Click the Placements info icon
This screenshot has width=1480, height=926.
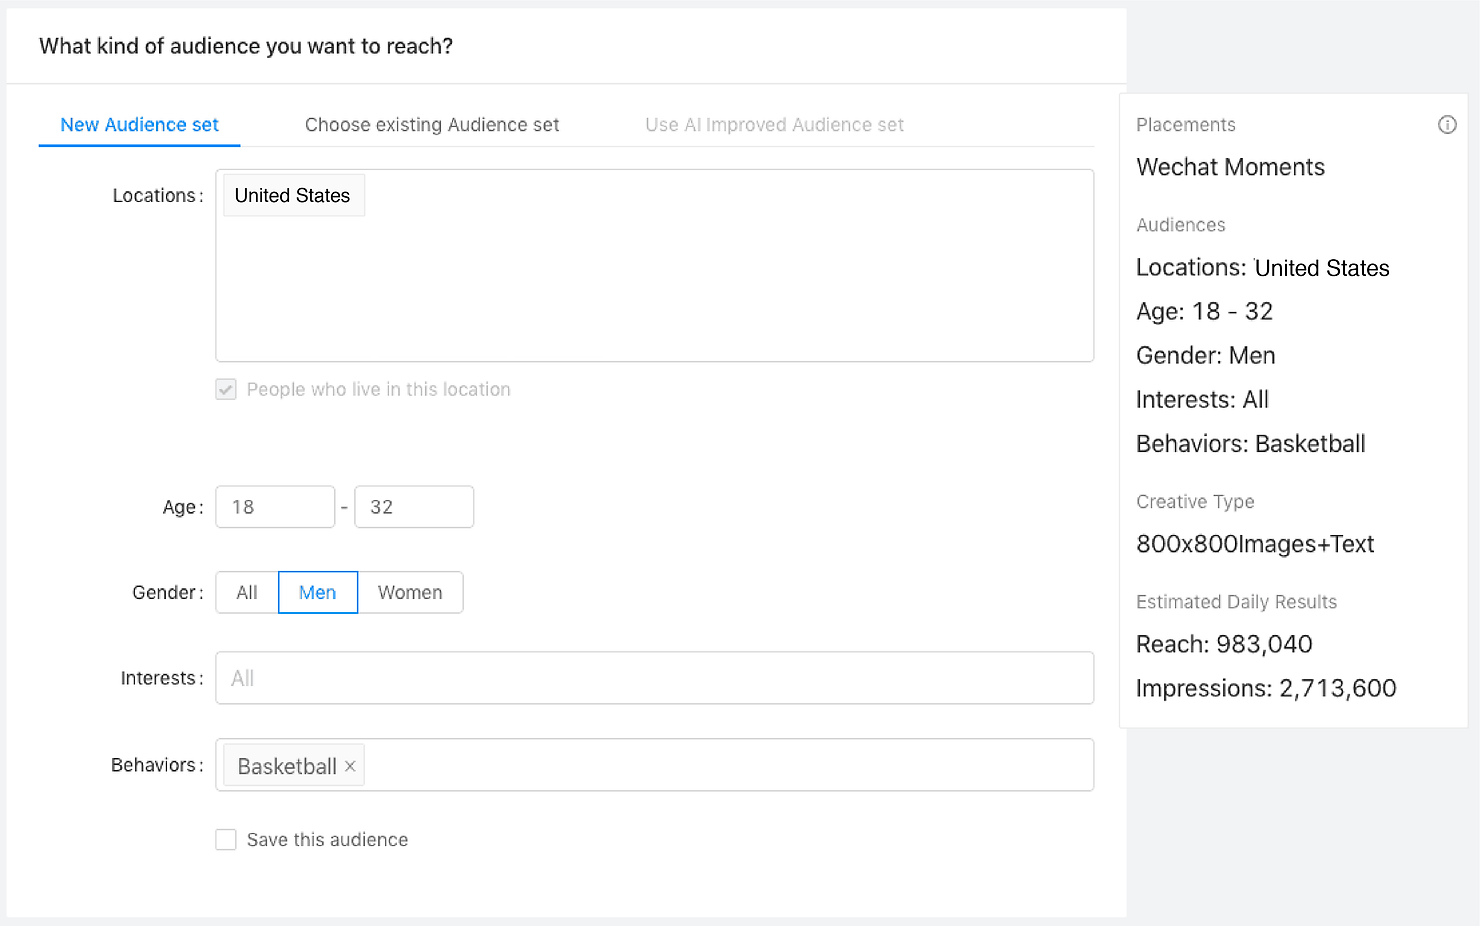click(1447, 124)
